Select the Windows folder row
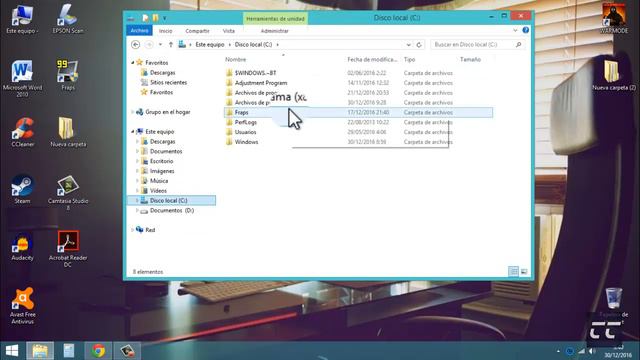 point(358,142)
